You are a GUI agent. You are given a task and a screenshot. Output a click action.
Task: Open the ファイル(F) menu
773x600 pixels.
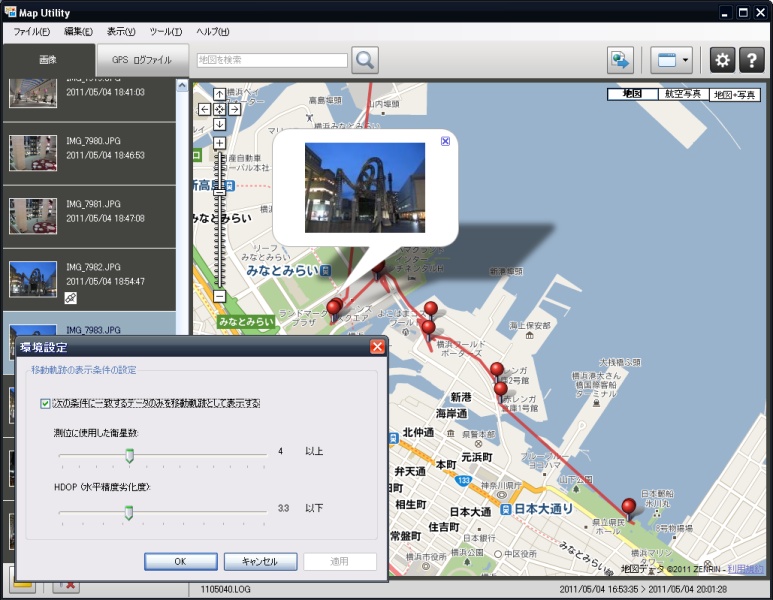coord(32,32)
